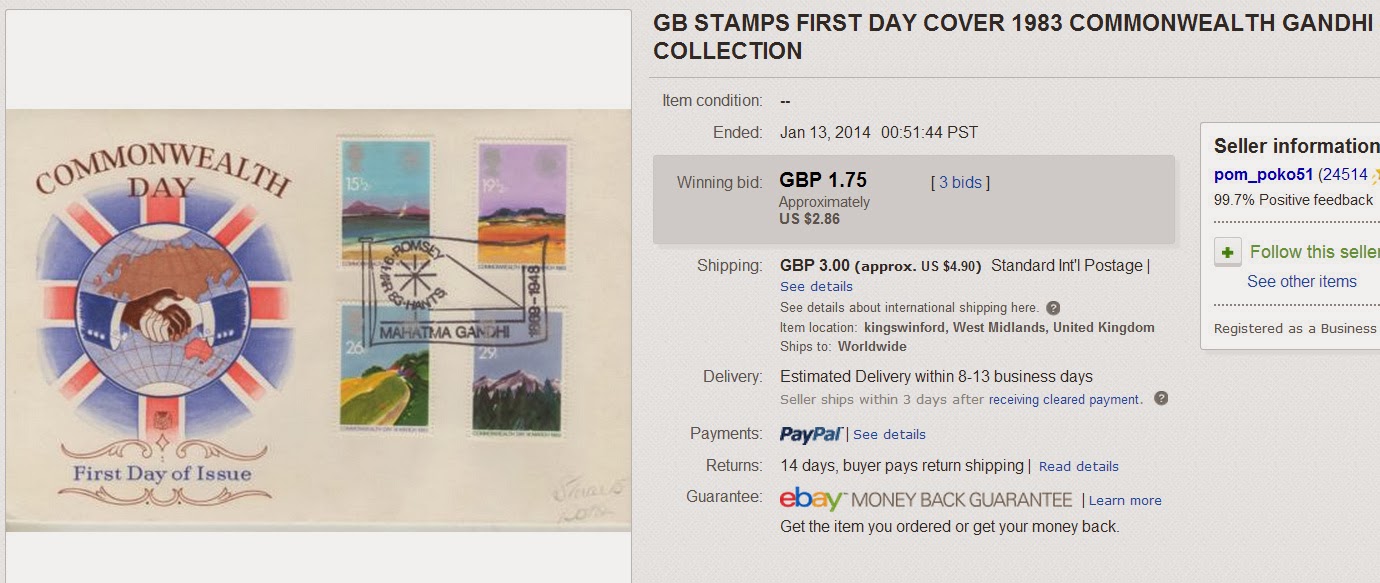This screenshot has width=1380, height=583.
Task: View seller feedback score 24514
Action: click(1345, 174)
